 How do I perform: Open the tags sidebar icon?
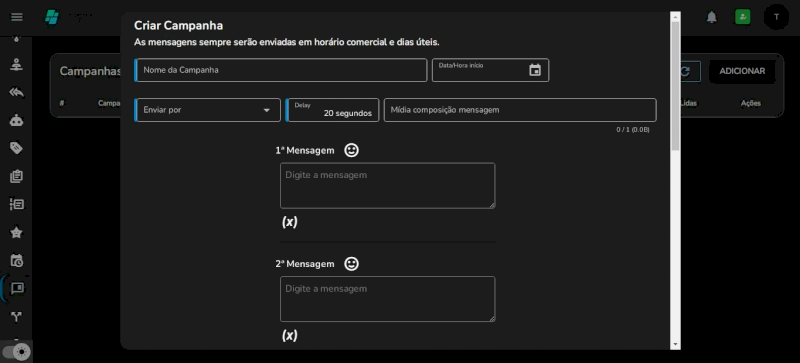16,148
